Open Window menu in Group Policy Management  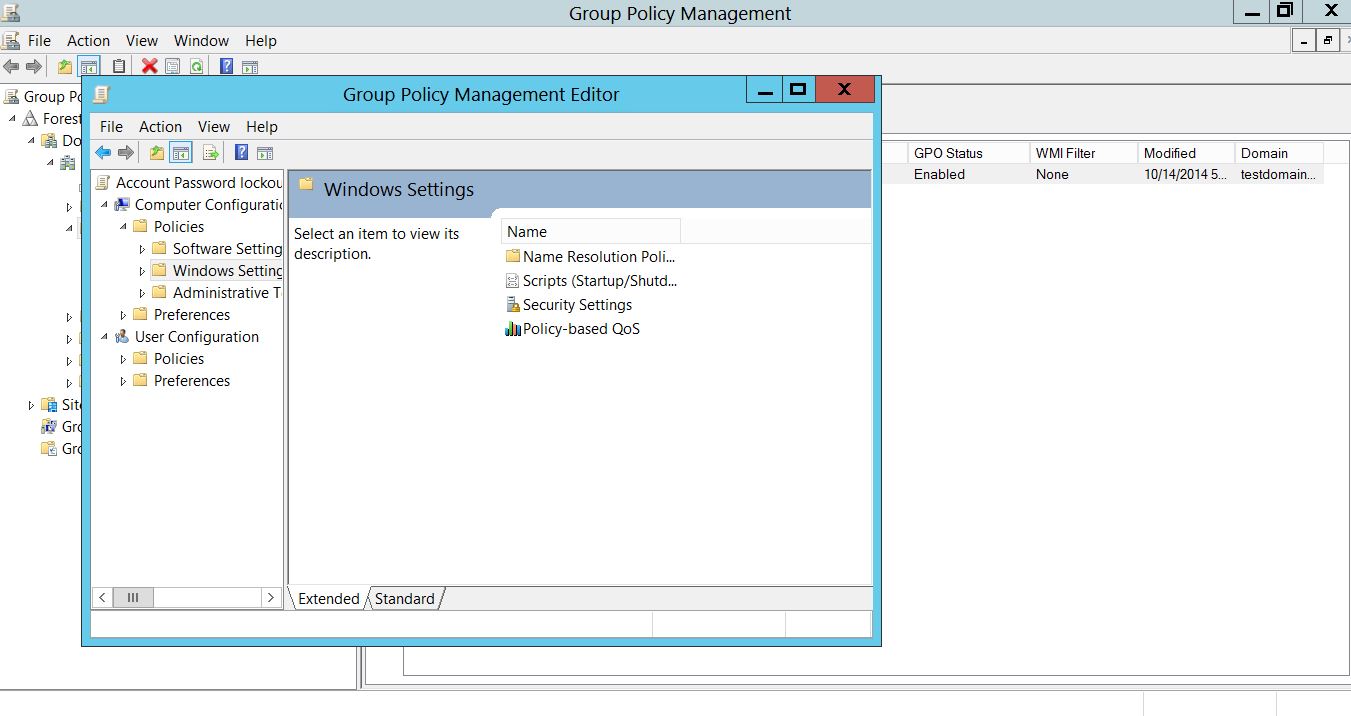point(202,41)
